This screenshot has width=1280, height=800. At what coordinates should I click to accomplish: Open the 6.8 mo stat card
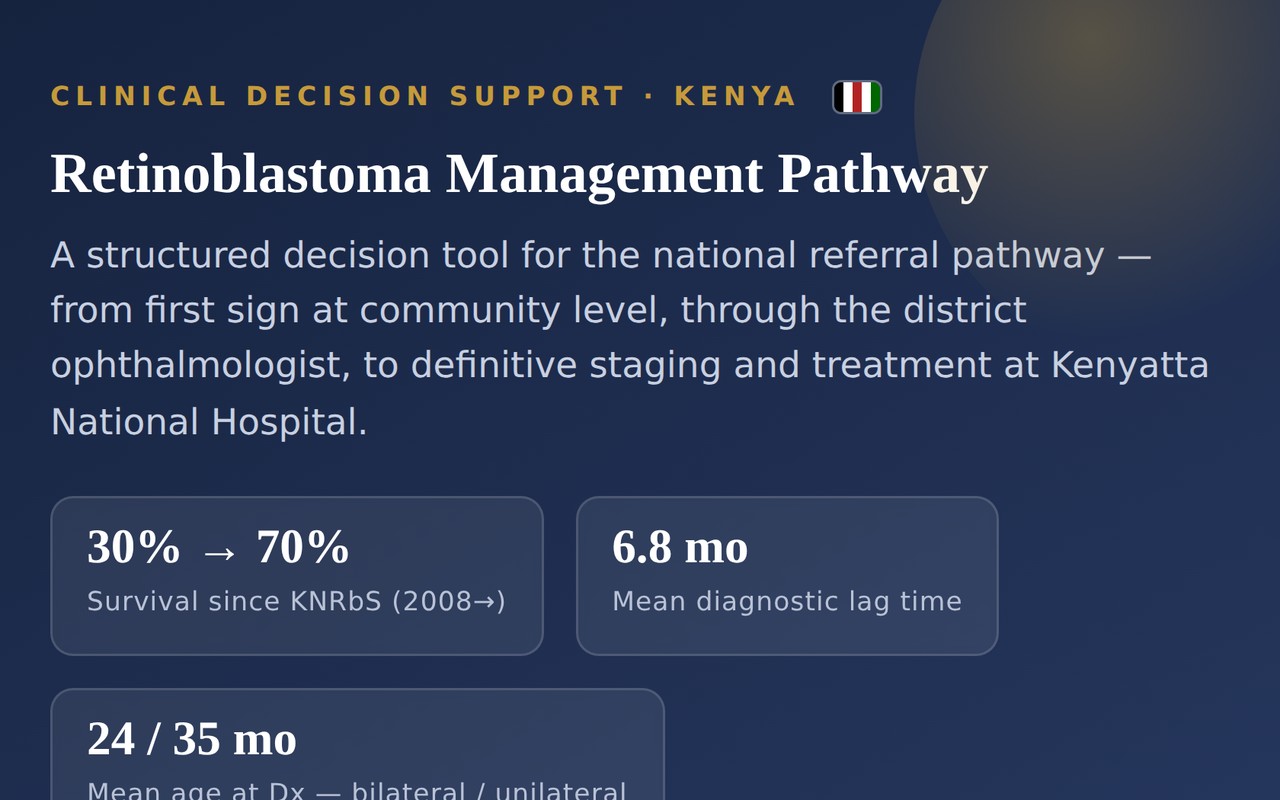[x=787, y=576]
